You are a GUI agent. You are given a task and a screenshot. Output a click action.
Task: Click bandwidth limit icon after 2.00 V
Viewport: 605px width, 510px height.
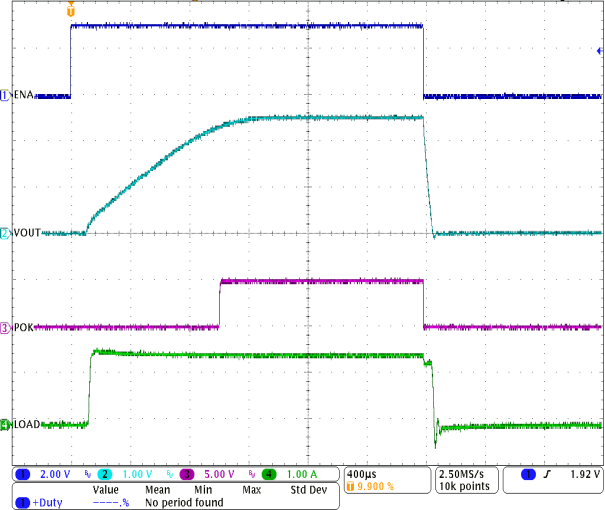point(88,474)
